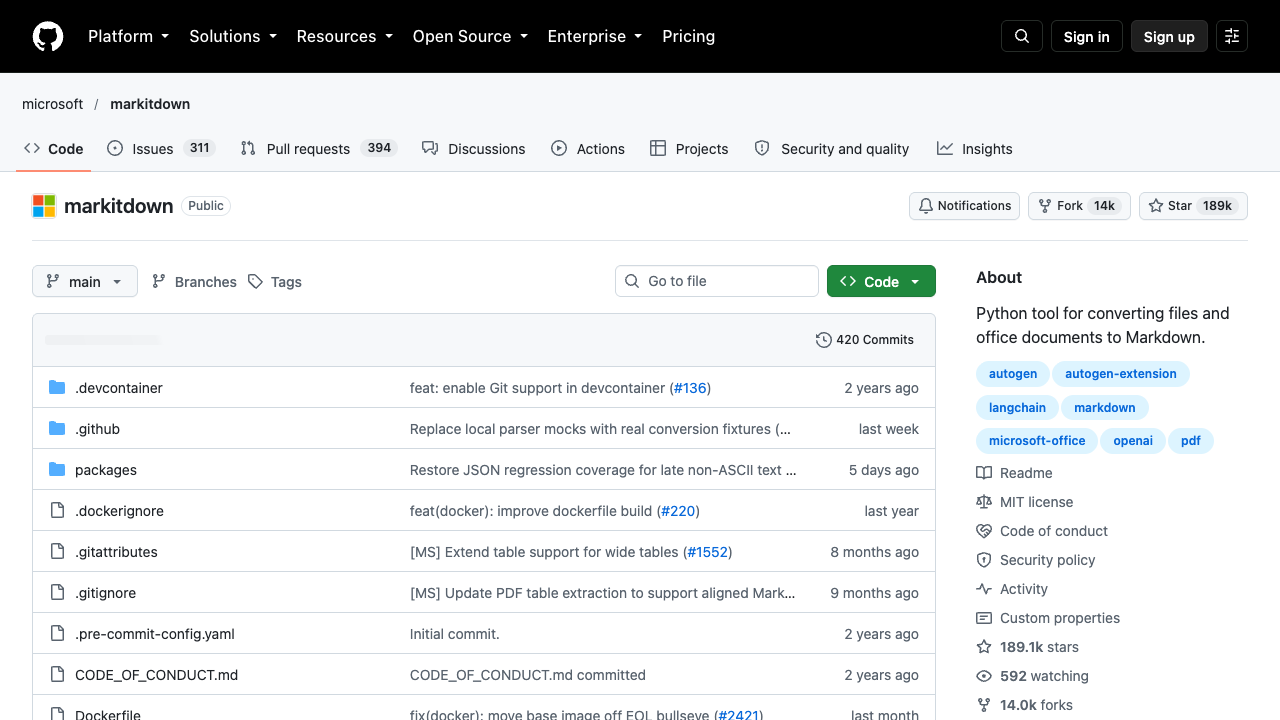Image resolution: width=1280 pixels, height=720 pixels.
Task: Click the Microsoft logo avatar next to markitdown
Action: click(x=44, y=206)
